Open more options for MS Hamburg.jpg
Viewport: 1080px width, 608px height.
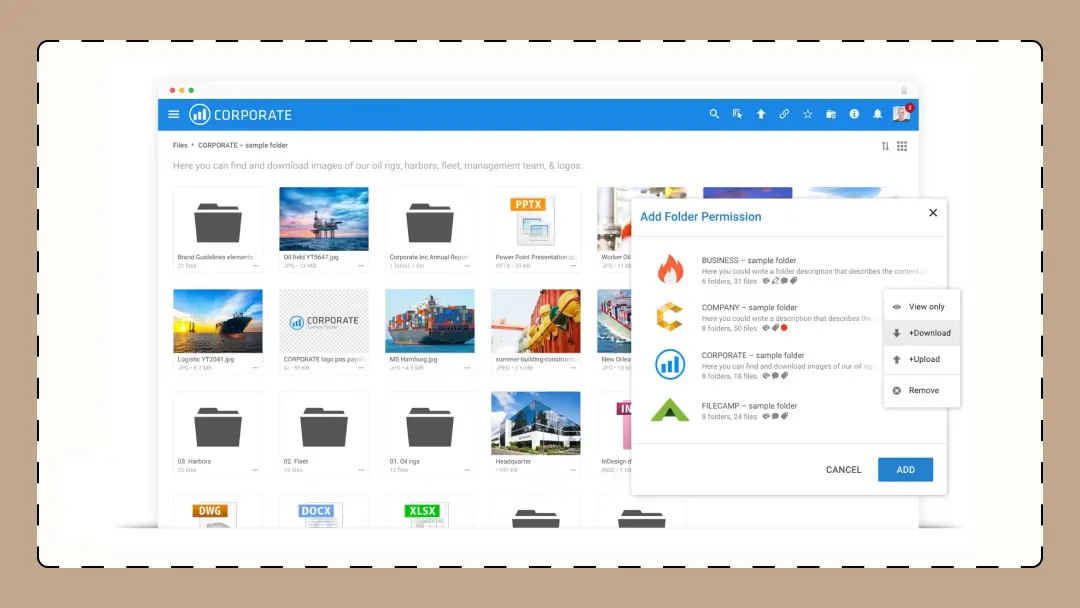467,368
